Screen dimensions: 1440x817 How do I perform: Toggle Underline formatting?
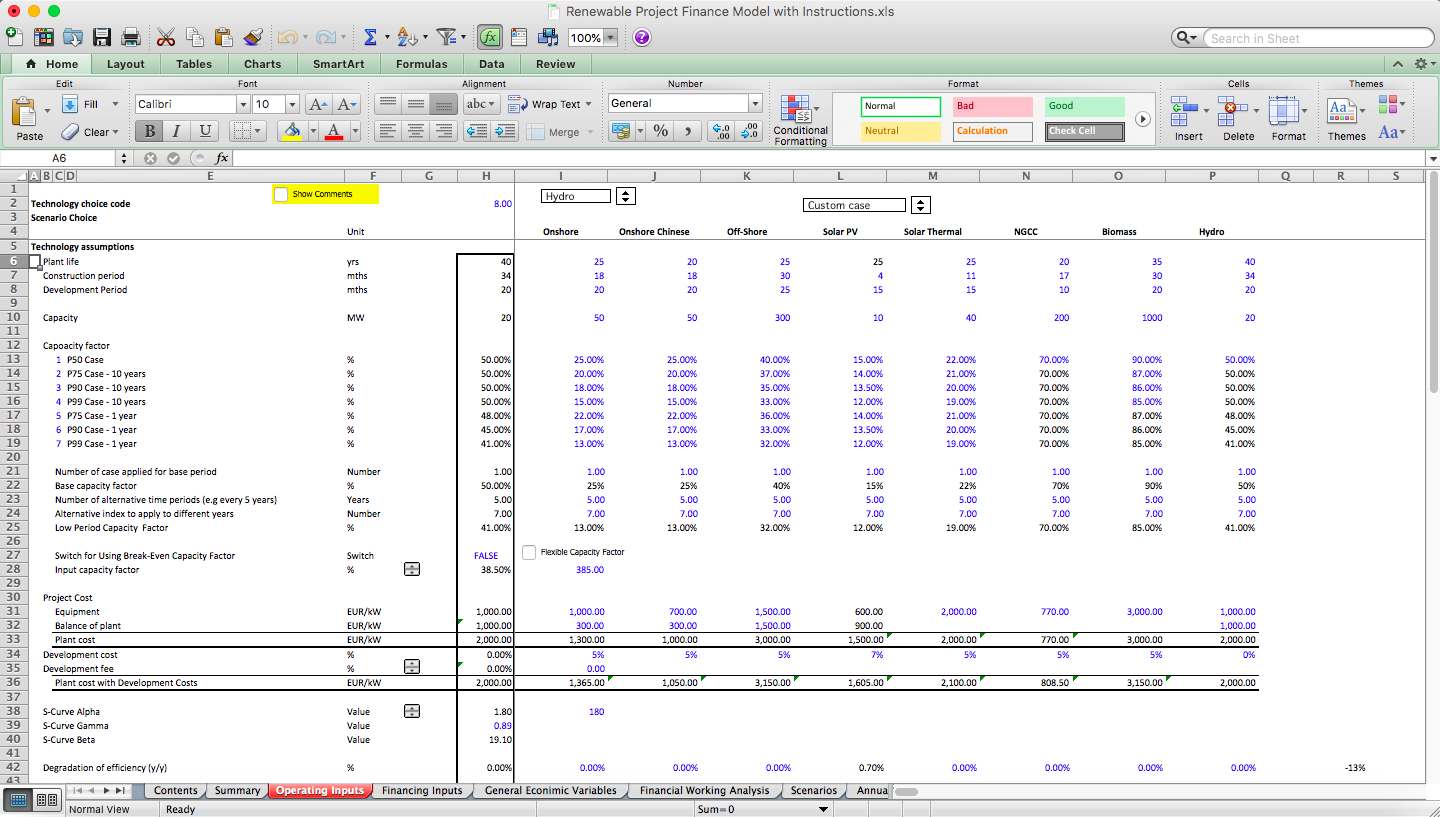(205, 131)
